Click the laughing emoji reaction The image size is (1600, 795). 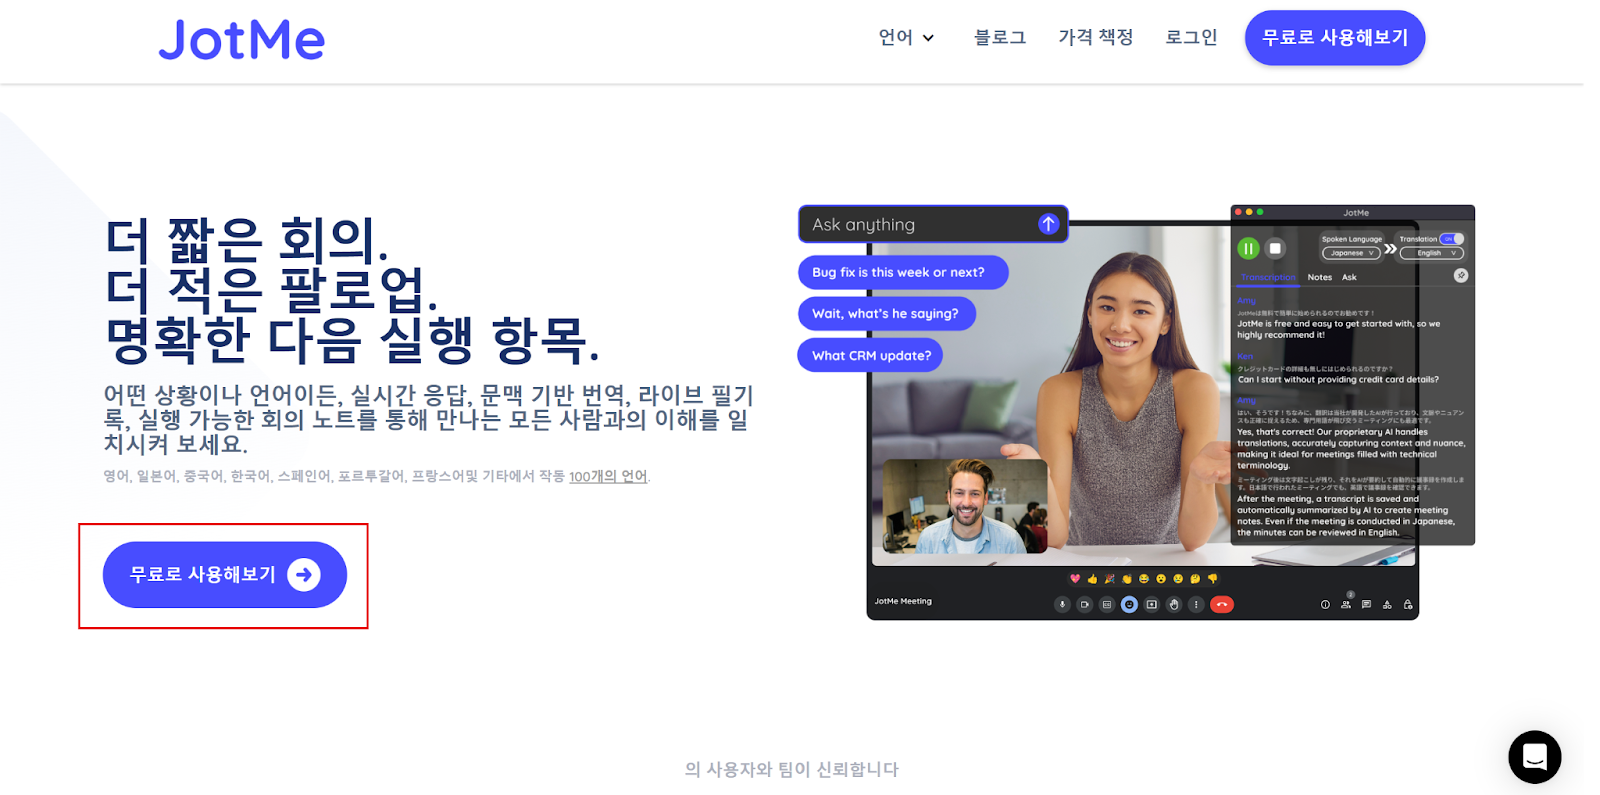point(1144,578)
